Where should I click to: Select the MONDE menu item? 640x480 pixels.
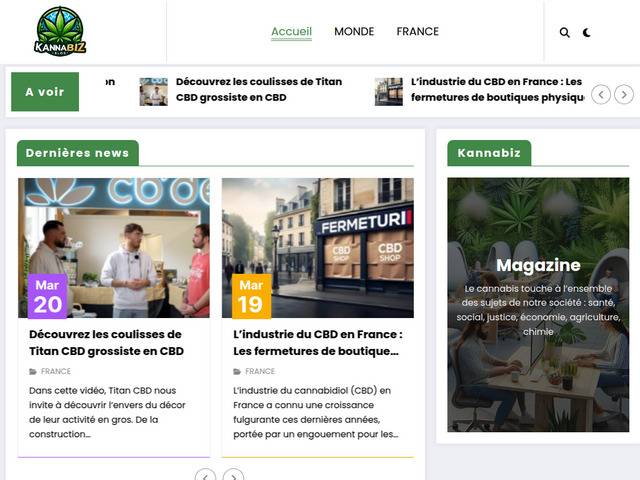tap(354, 32)
